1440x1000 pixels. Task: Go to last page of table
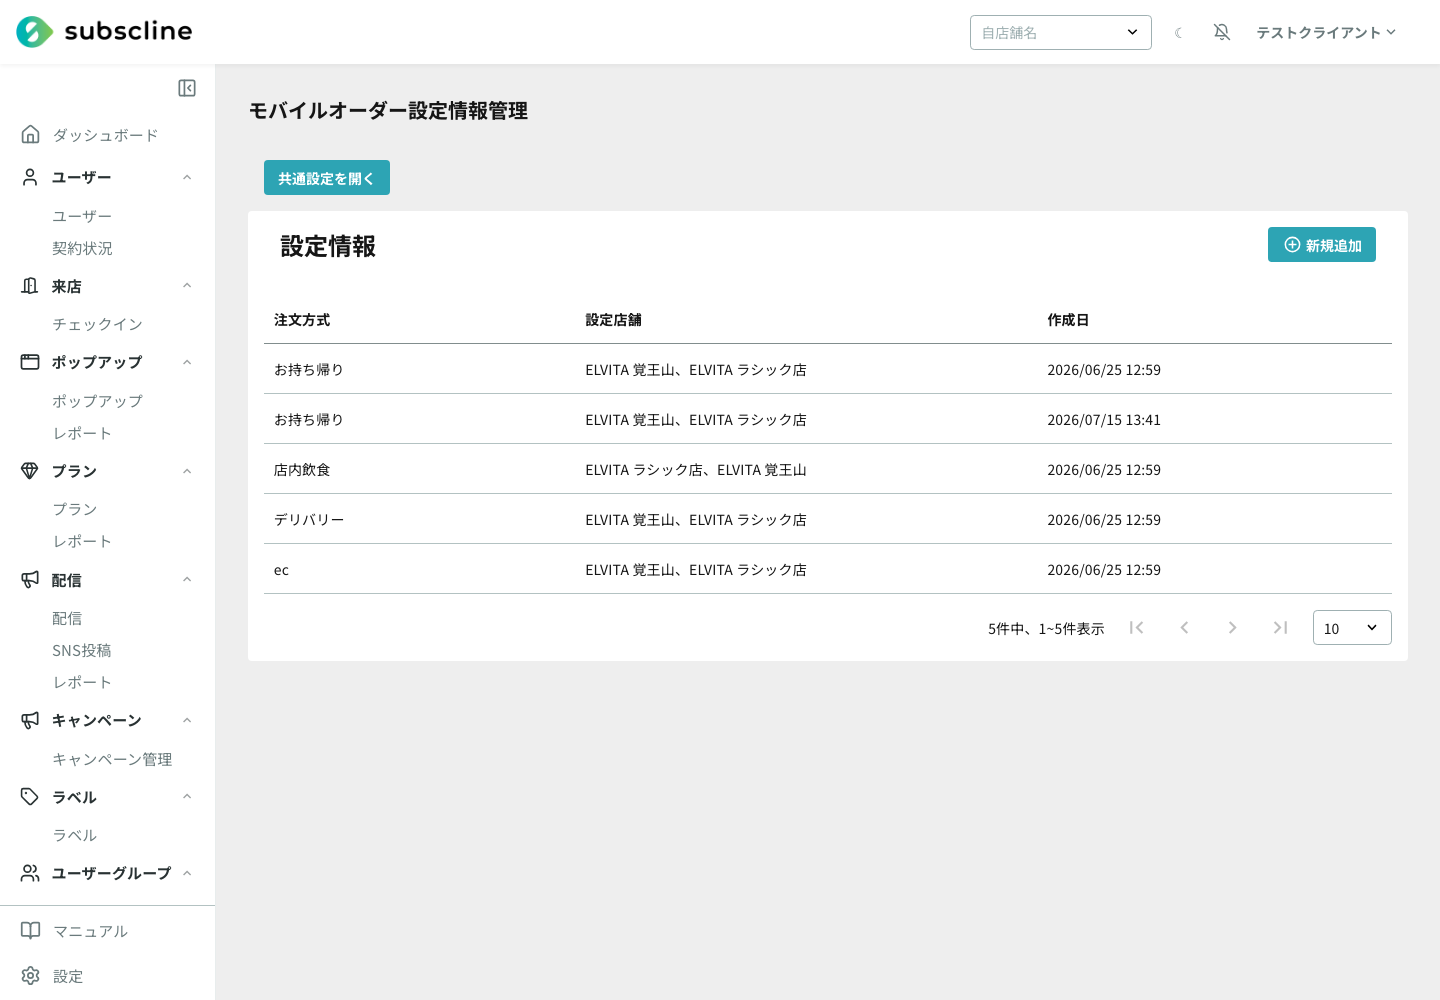(1280, 628)
